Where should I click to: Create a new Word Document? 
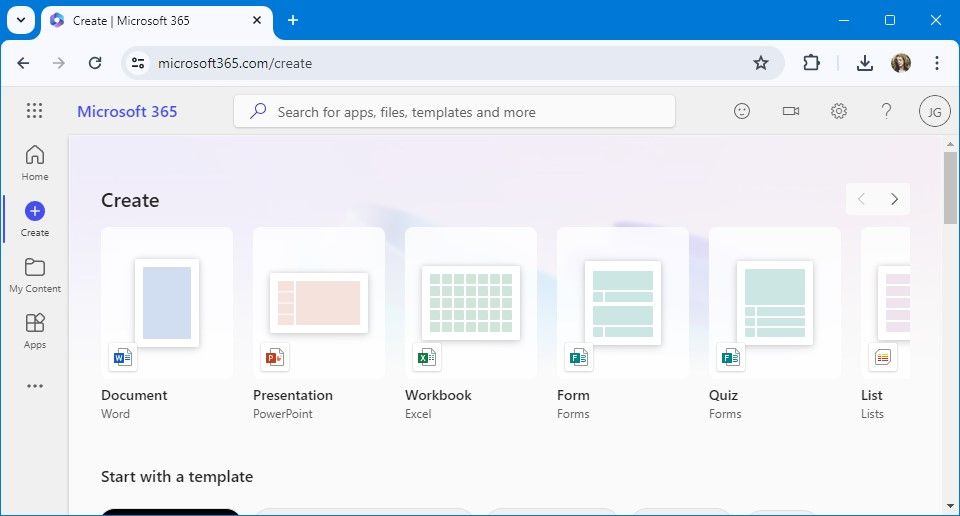coord(167,324)
